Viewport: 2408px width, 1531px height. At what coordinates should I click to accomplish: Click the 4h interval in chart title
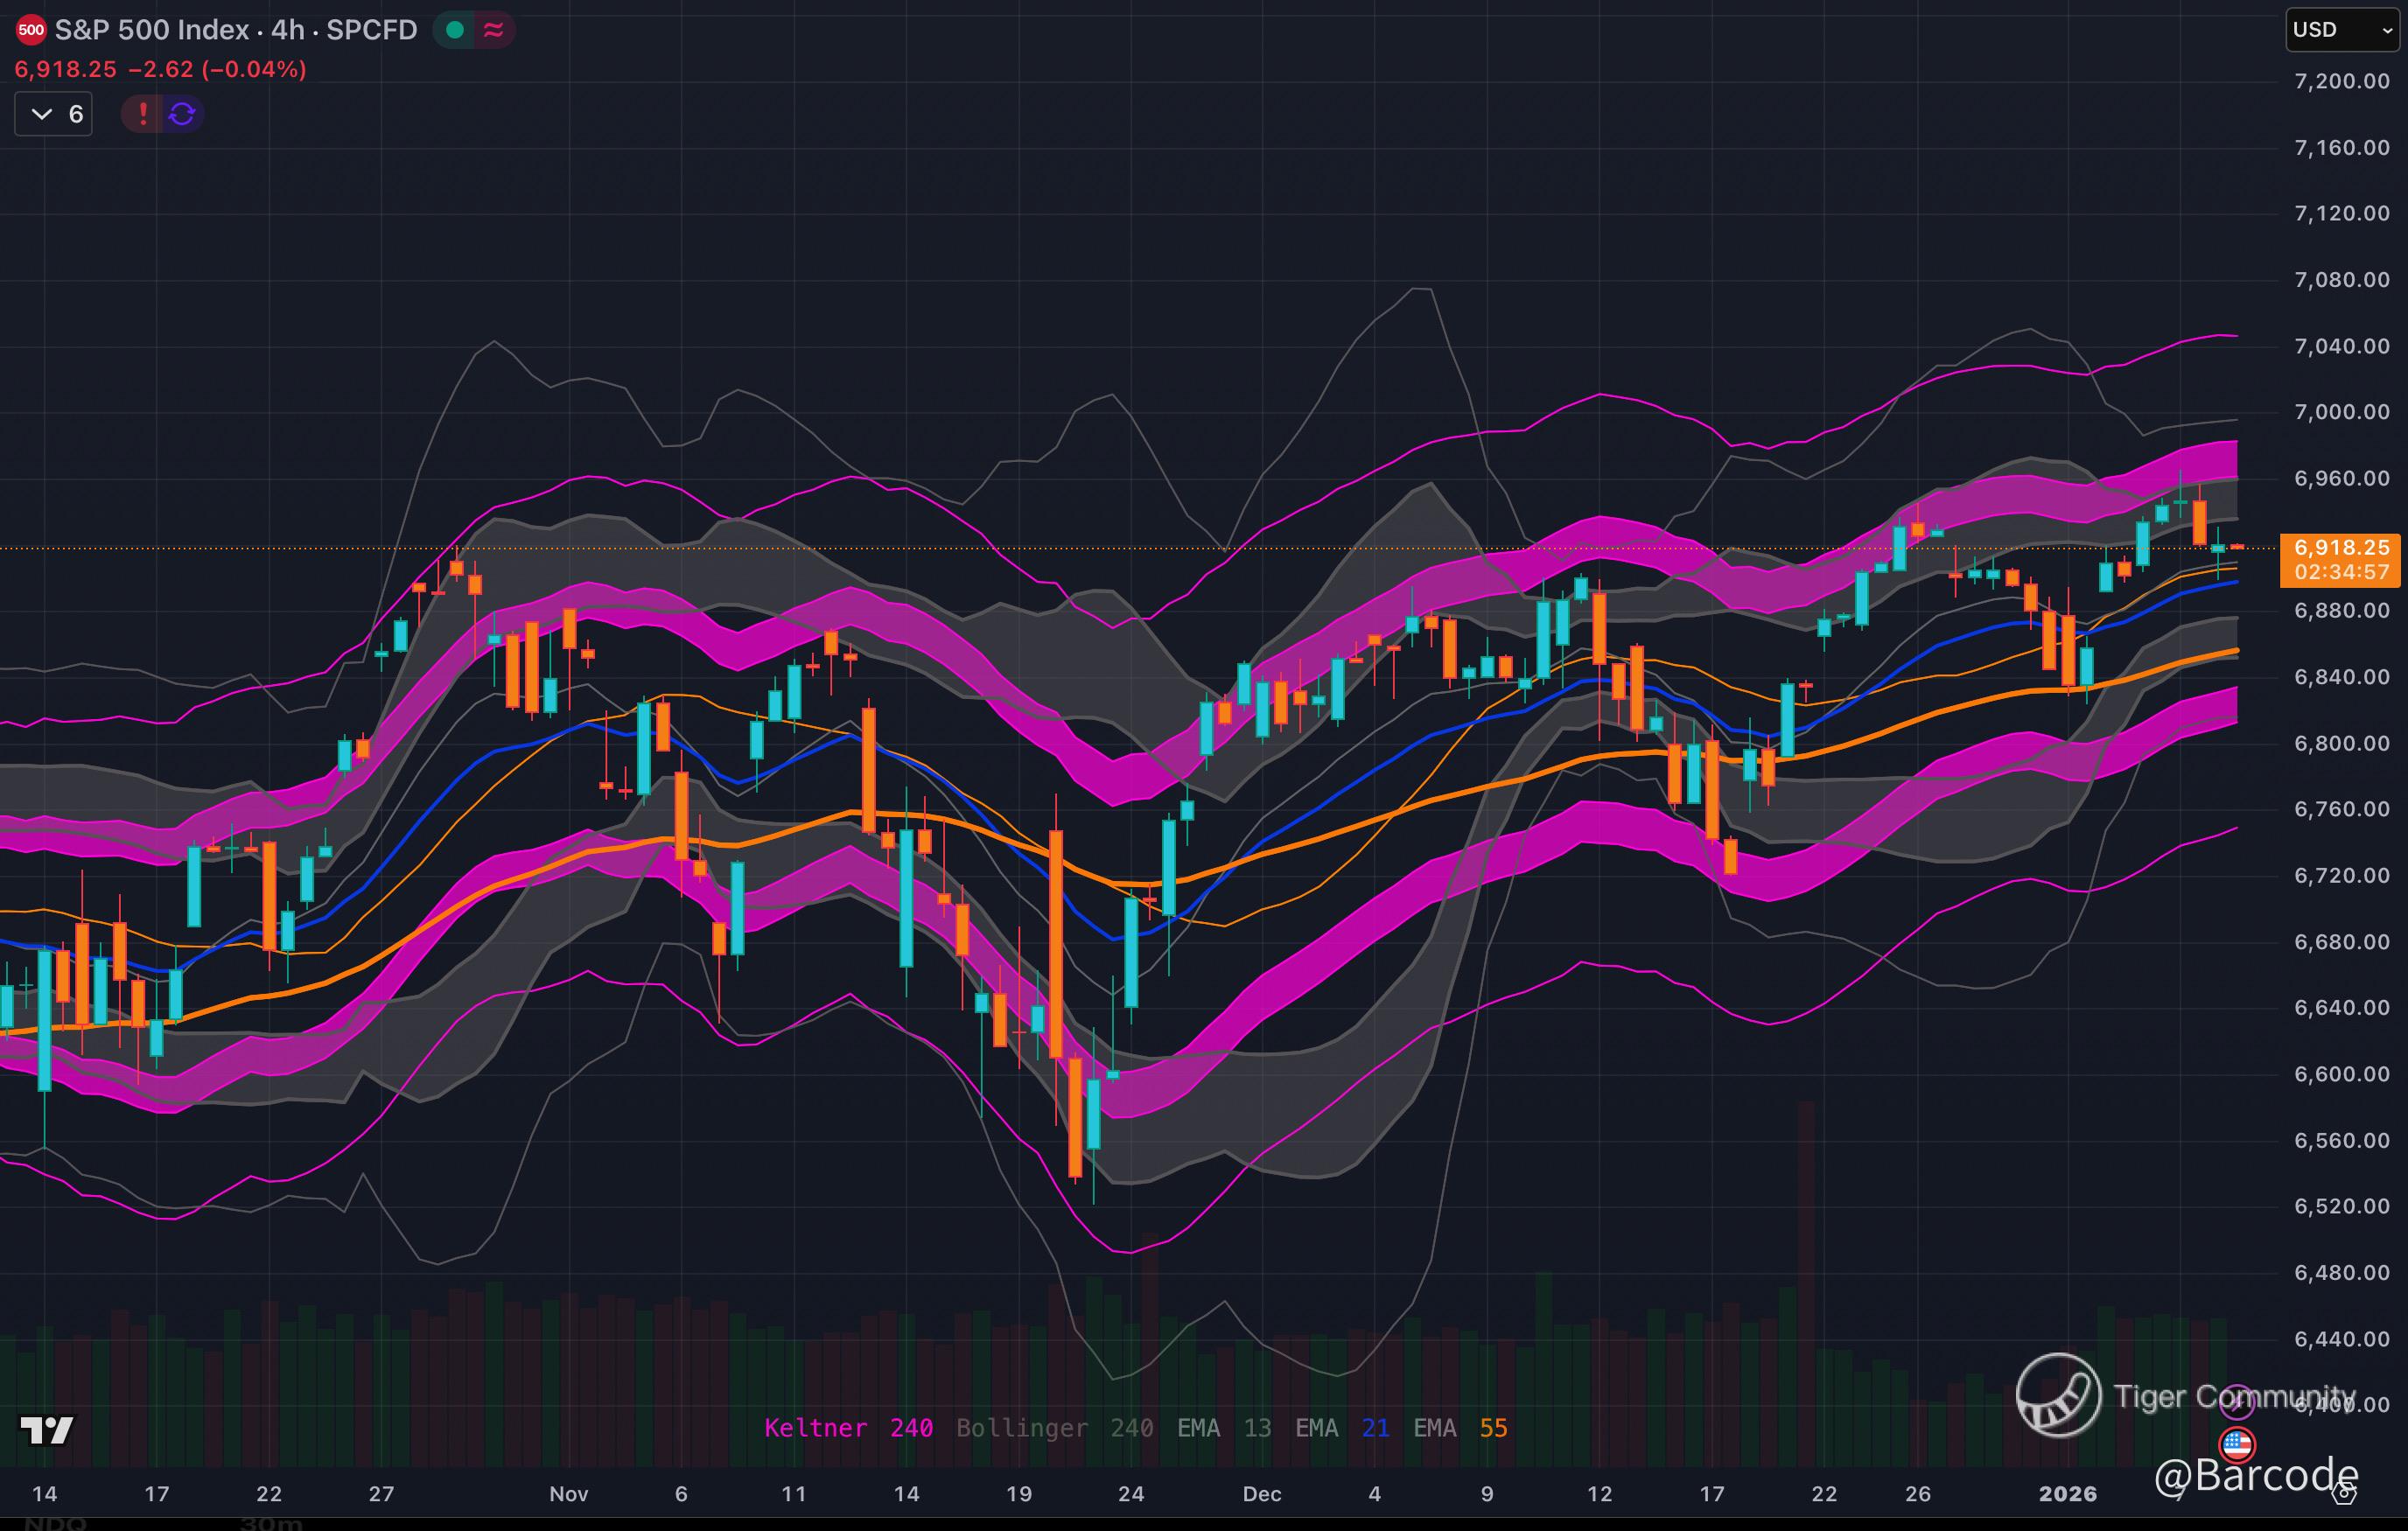click(287, 30)
